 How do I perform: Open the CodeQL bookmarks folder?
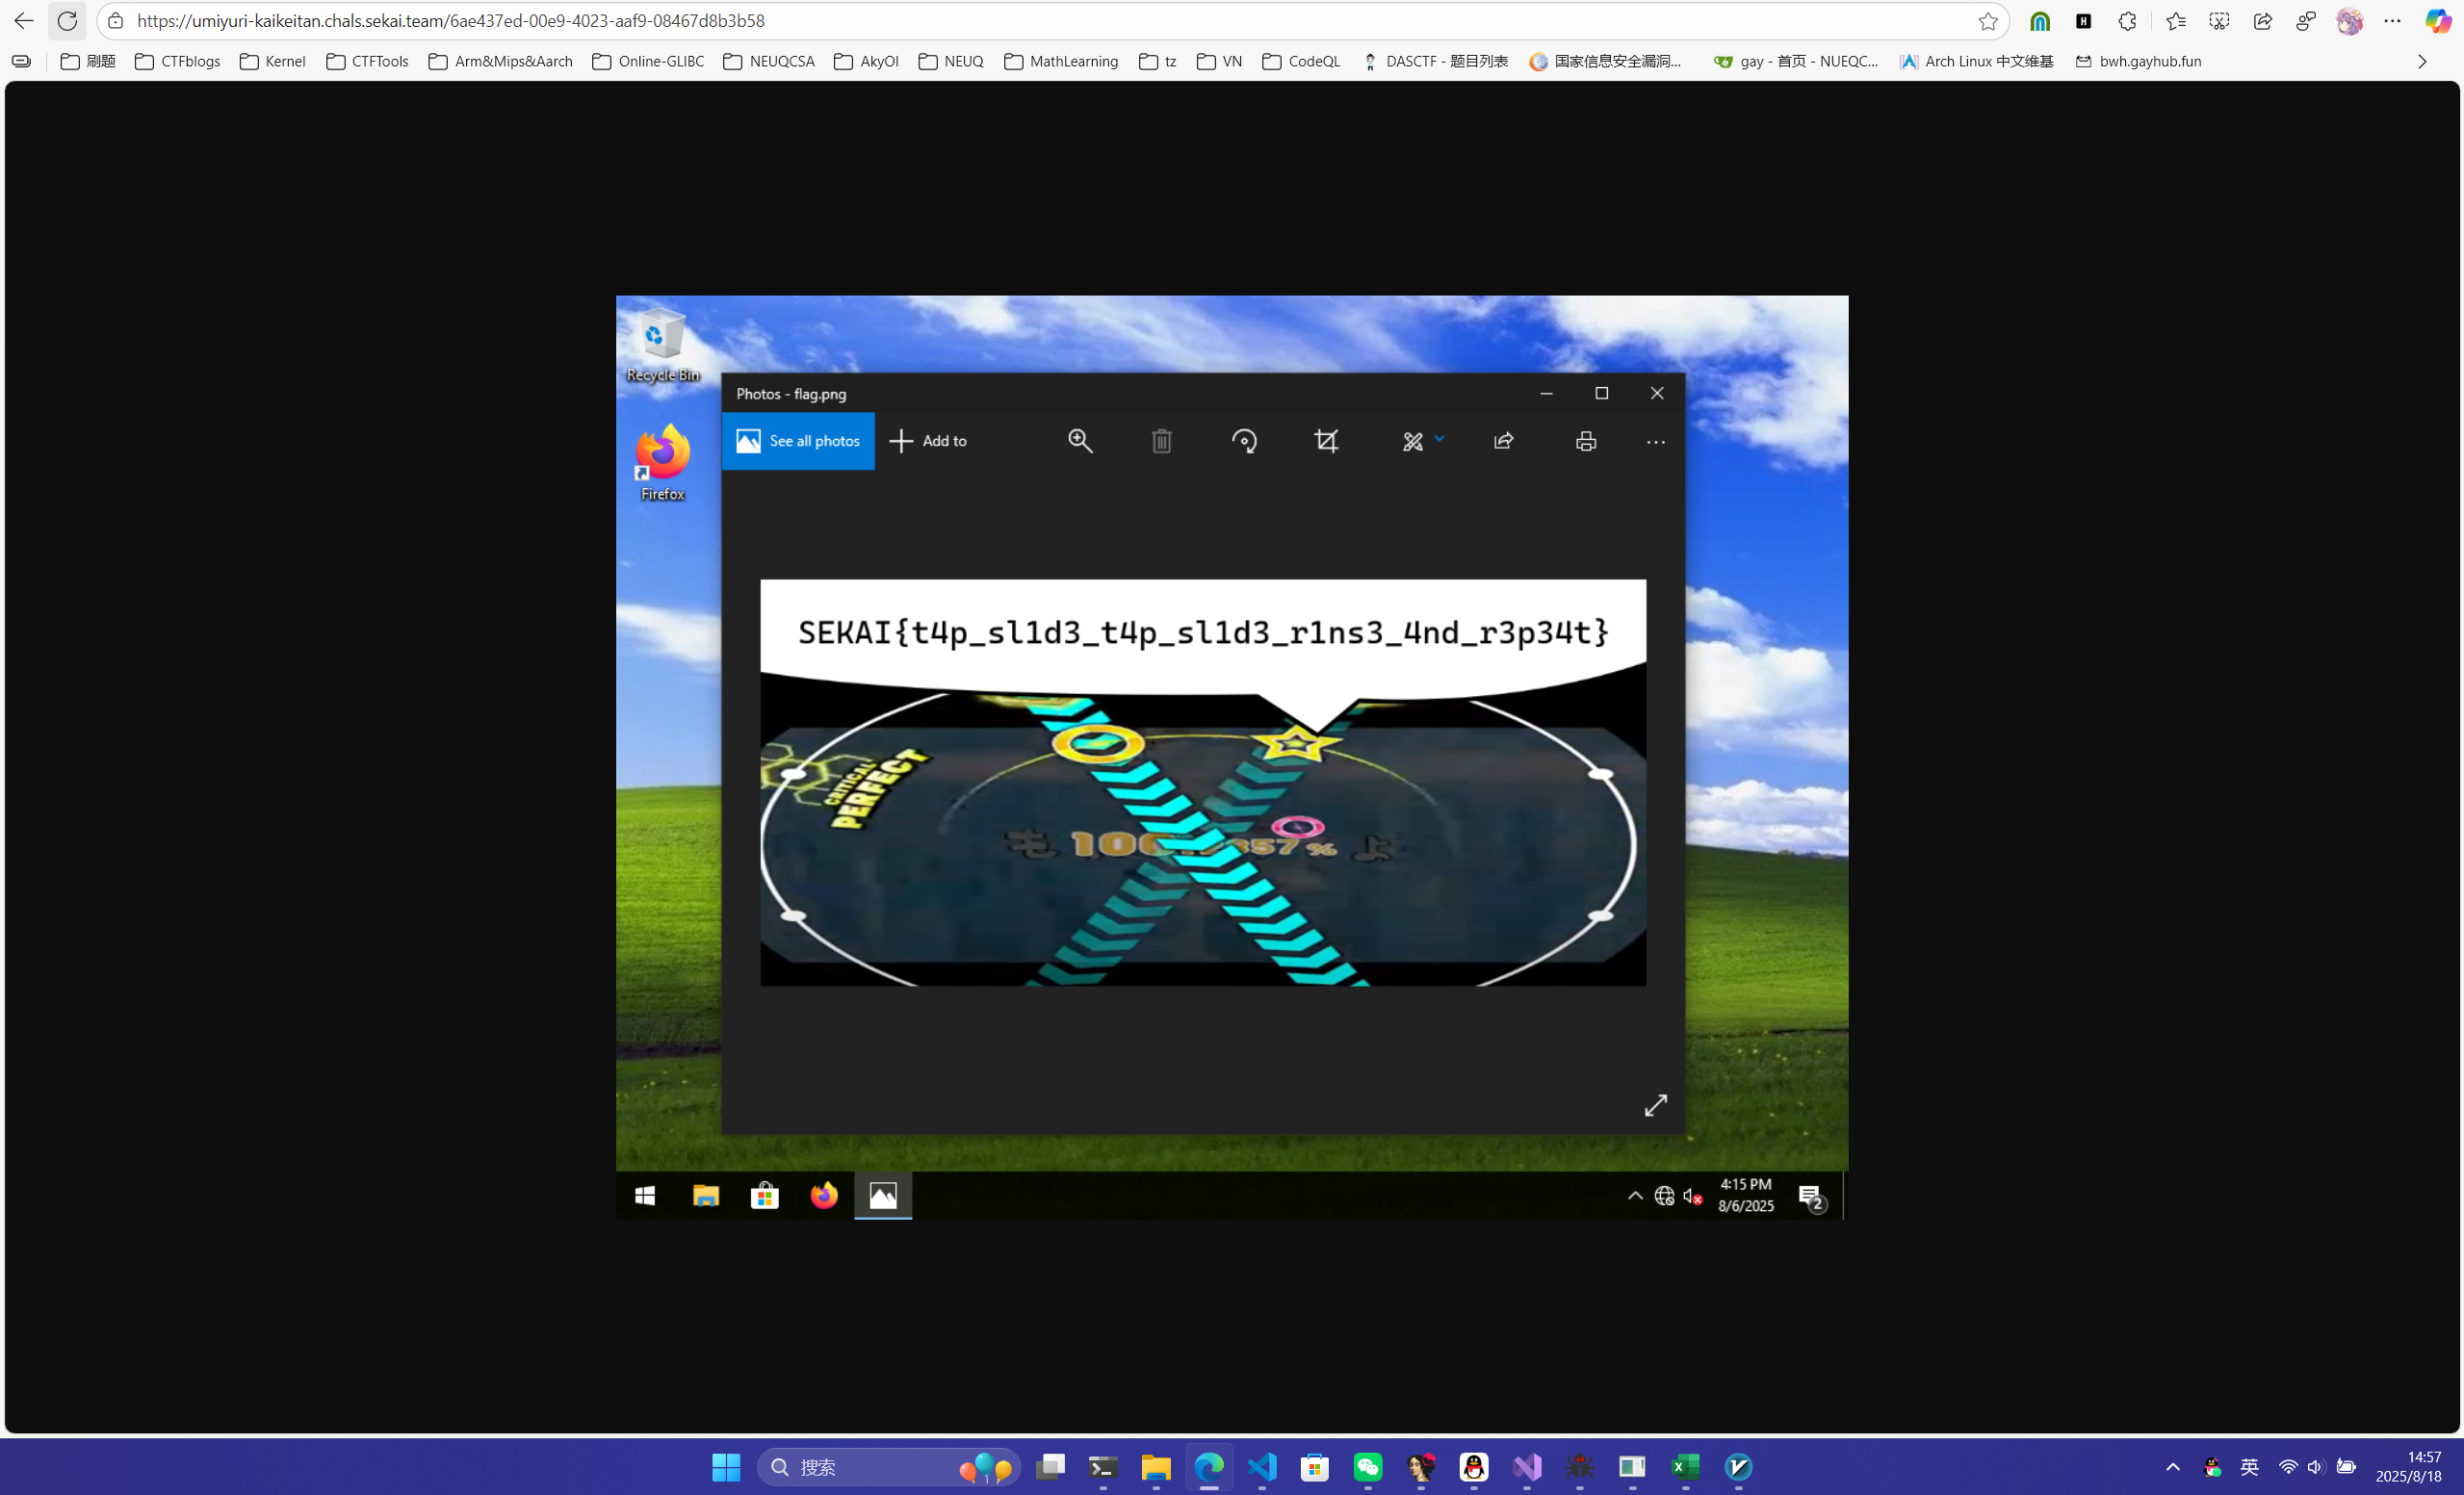point(1301,62)
